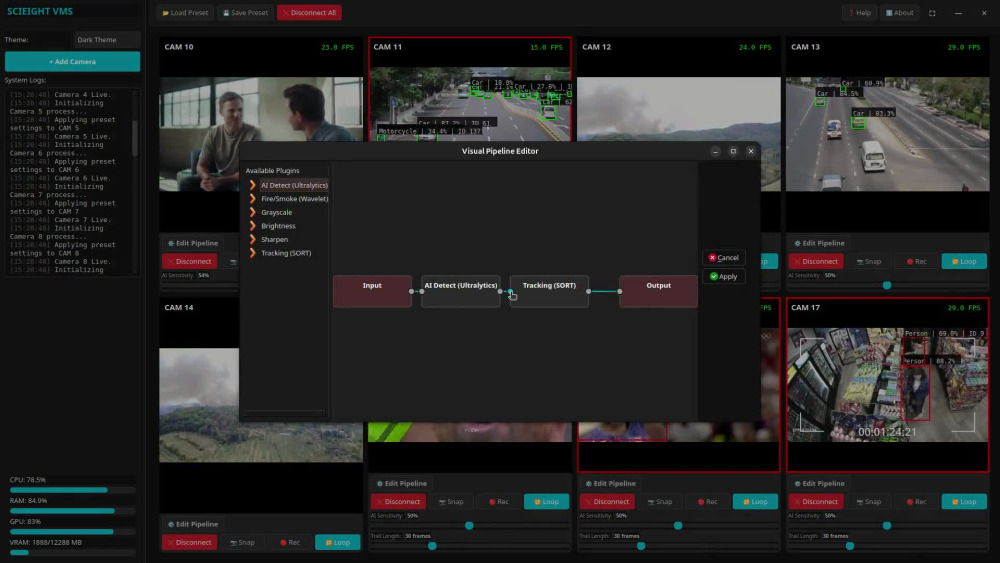
Task: Click Save Preset in the top bar
Action: coord(245,13)
